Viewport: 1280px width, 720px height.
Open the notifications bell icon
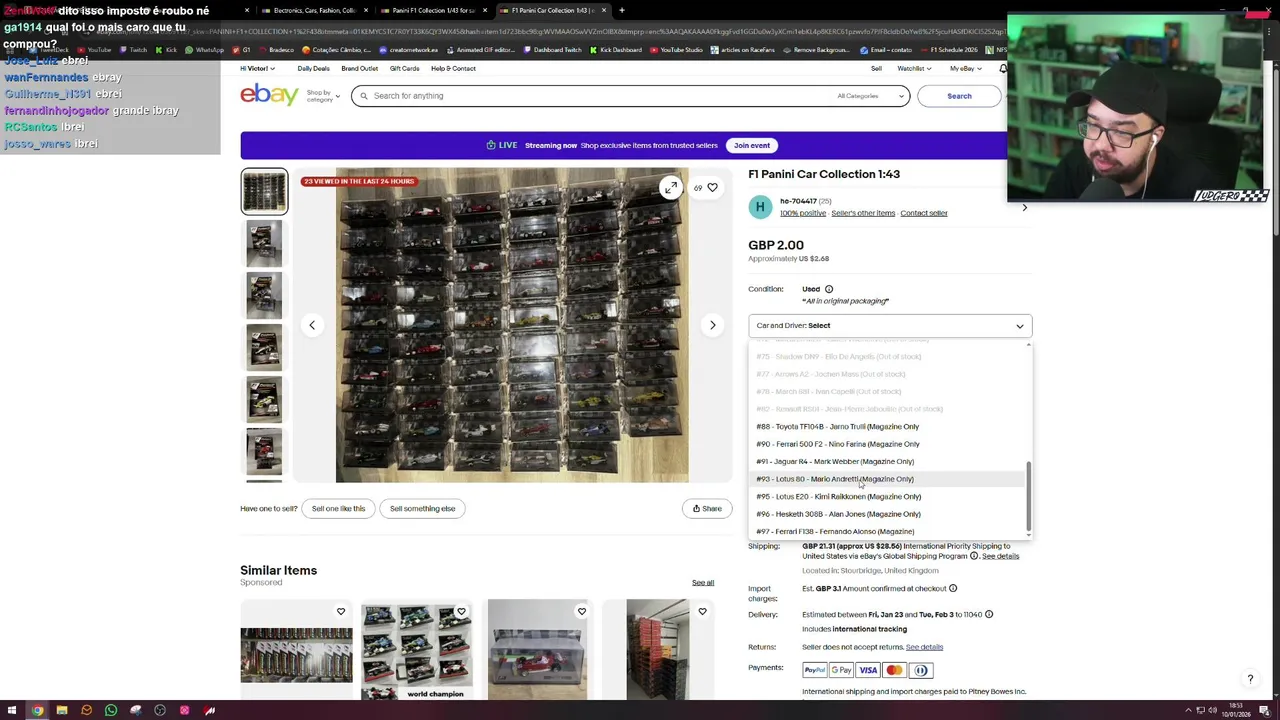(x=1003, y=68)
